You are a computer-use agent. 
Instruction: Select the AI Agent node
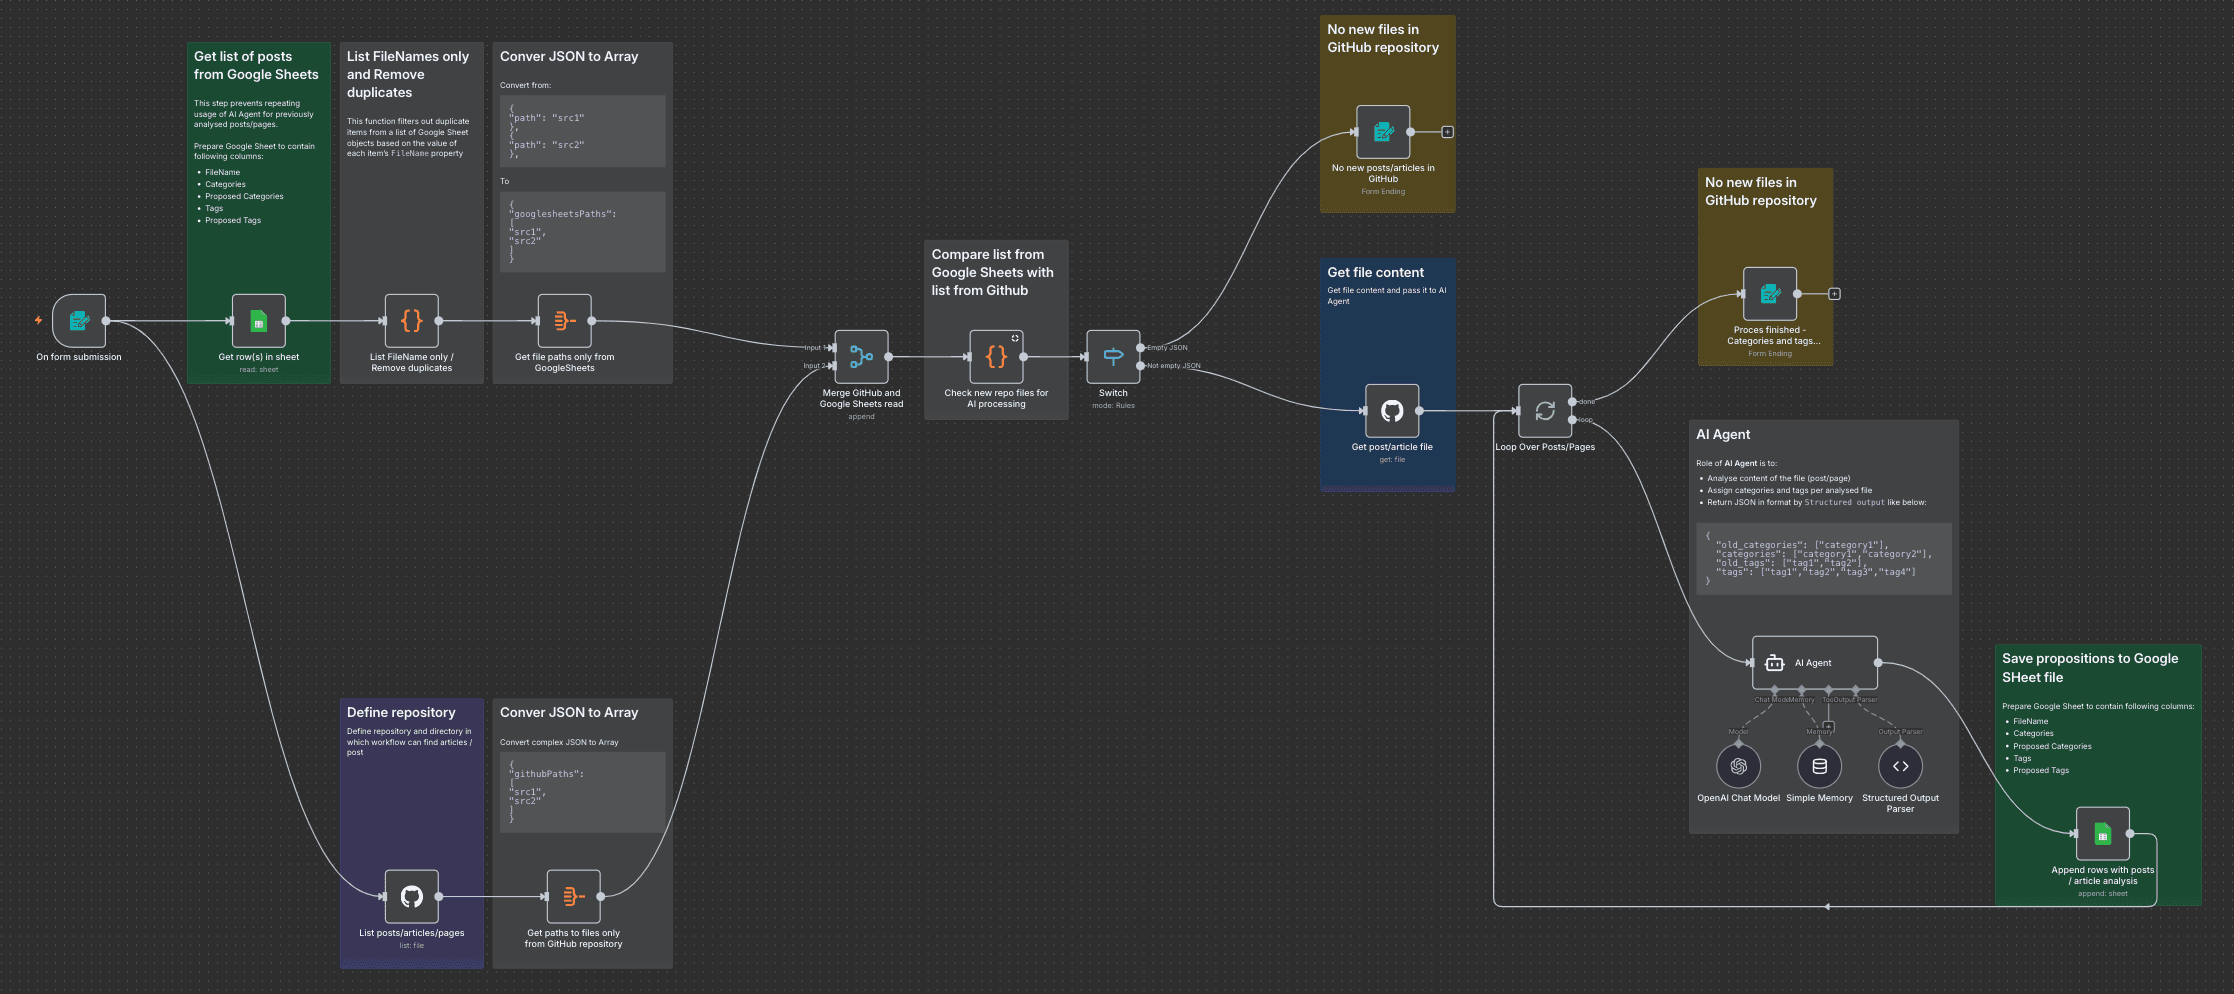point(1814,663)
